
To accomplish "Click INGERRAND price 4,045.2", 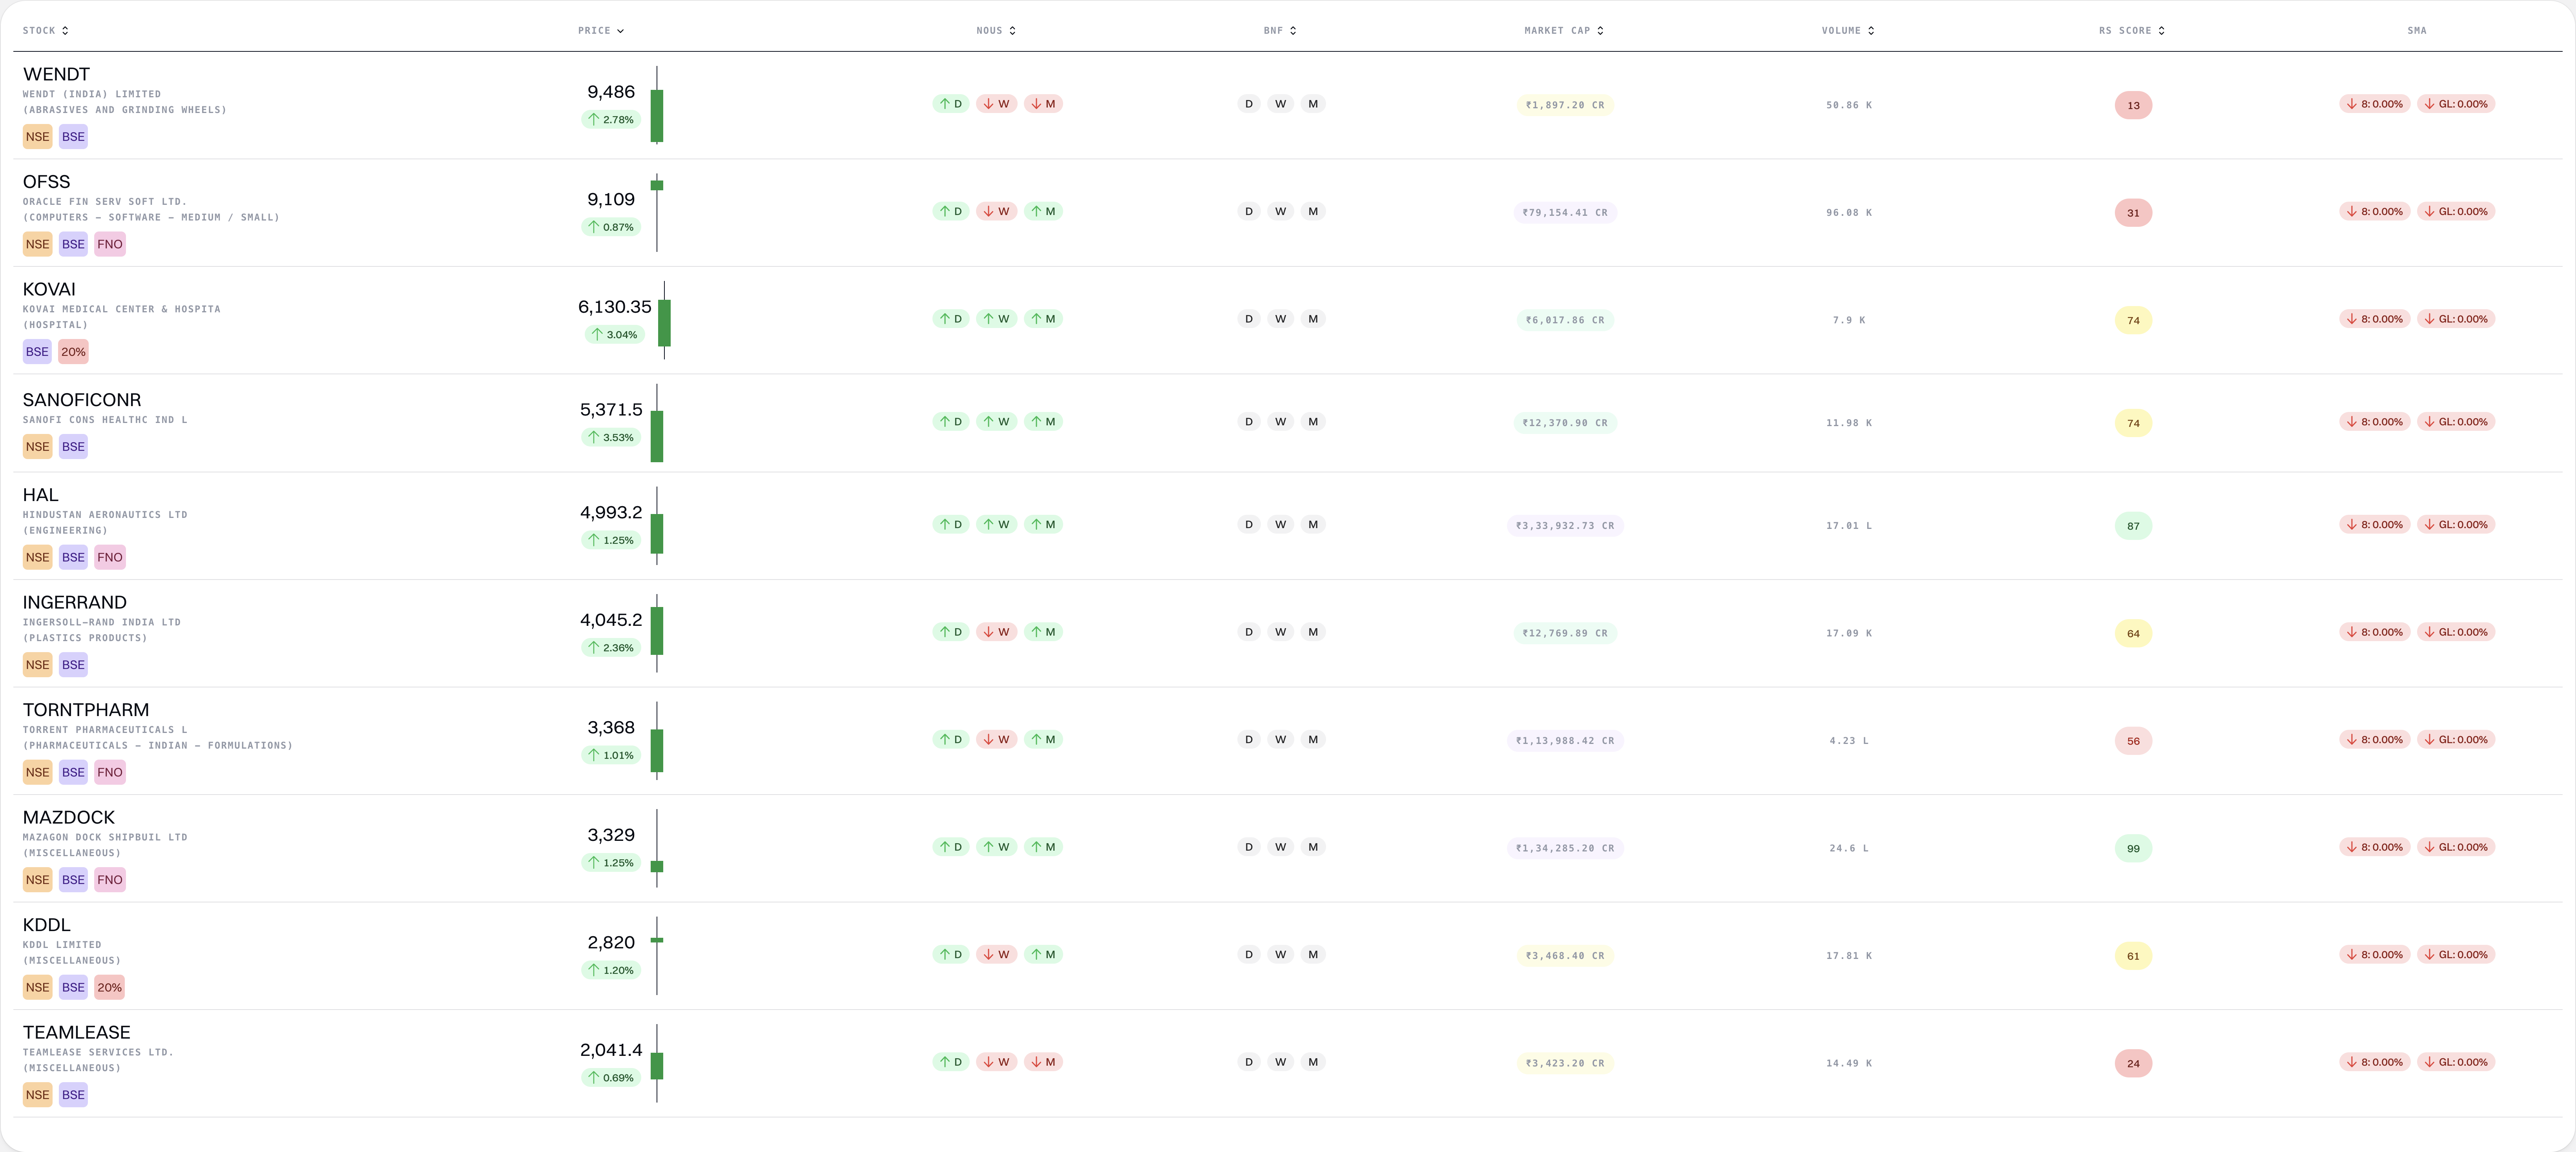I will [611, 620].
